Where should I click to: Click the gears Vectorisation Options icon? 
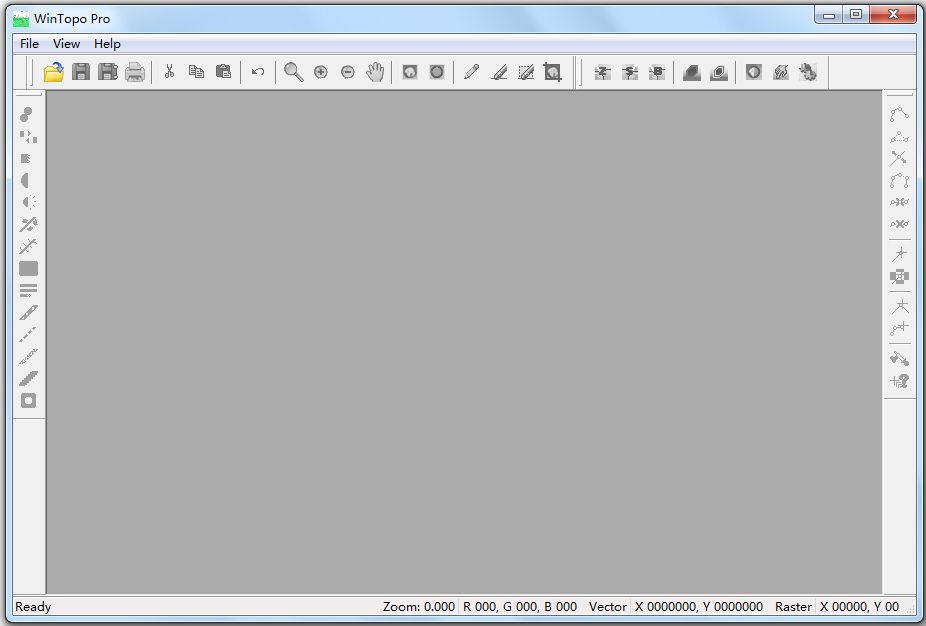pyautogui.click(x=808, y=72)
